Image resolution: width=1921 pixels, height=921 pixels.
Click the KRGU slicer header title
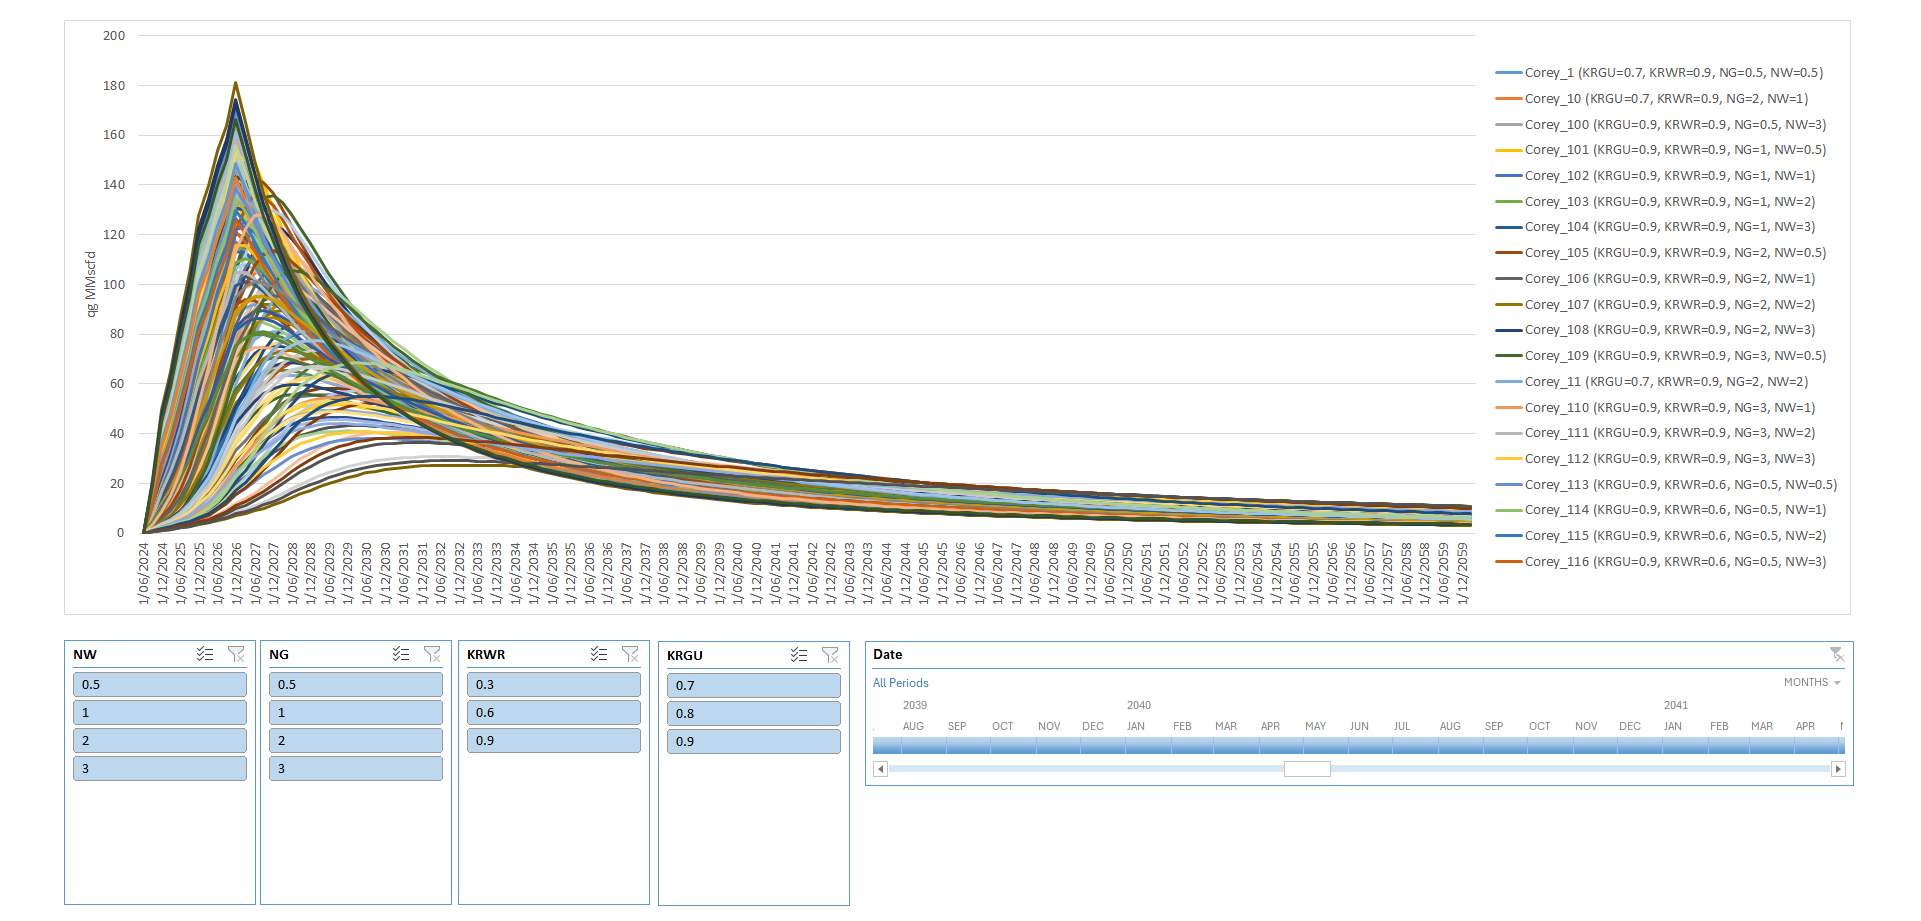[x=685, y=655]
